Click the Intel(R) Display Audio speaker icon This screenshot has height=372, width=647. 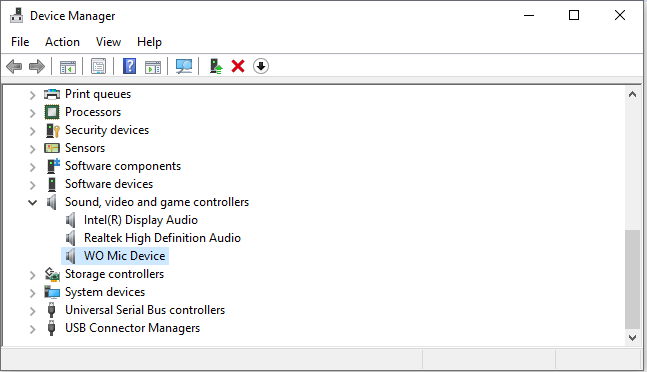pos(71,220)
